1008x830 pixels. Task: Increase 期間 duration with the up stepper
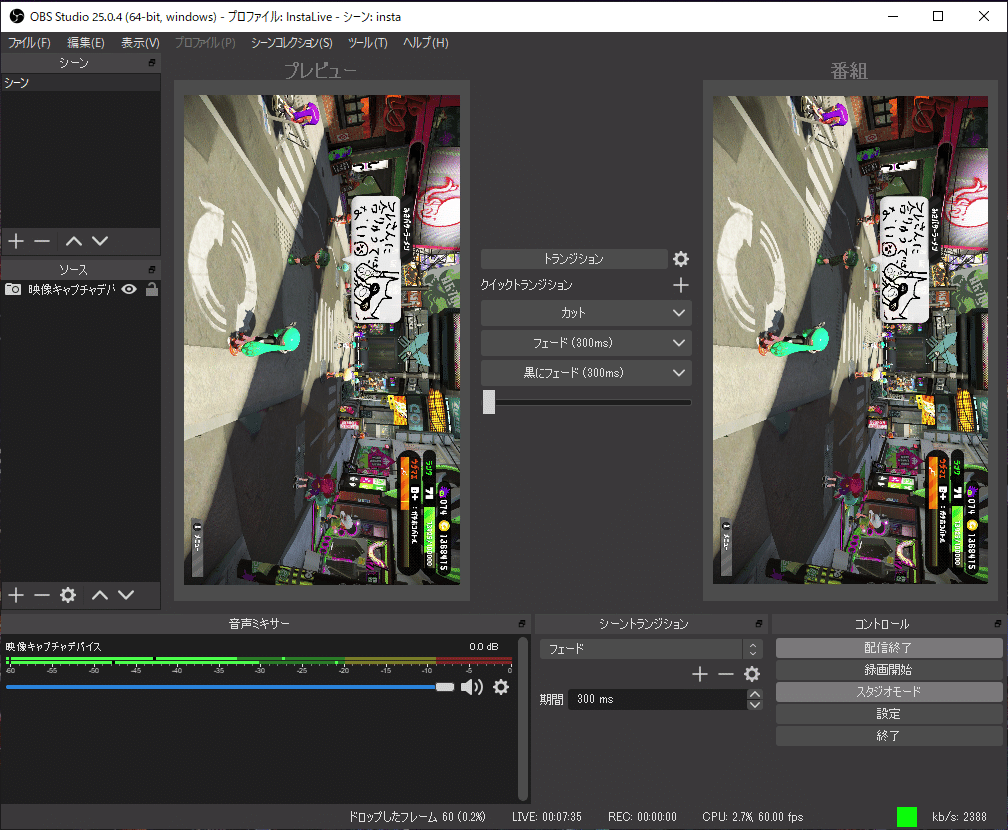[x=755, y=693]
